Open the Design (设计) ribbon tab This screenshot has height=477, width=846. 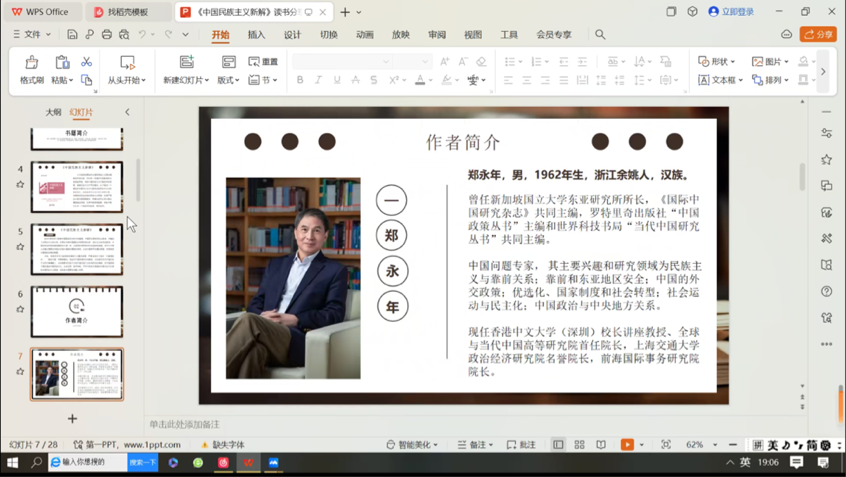292,35
